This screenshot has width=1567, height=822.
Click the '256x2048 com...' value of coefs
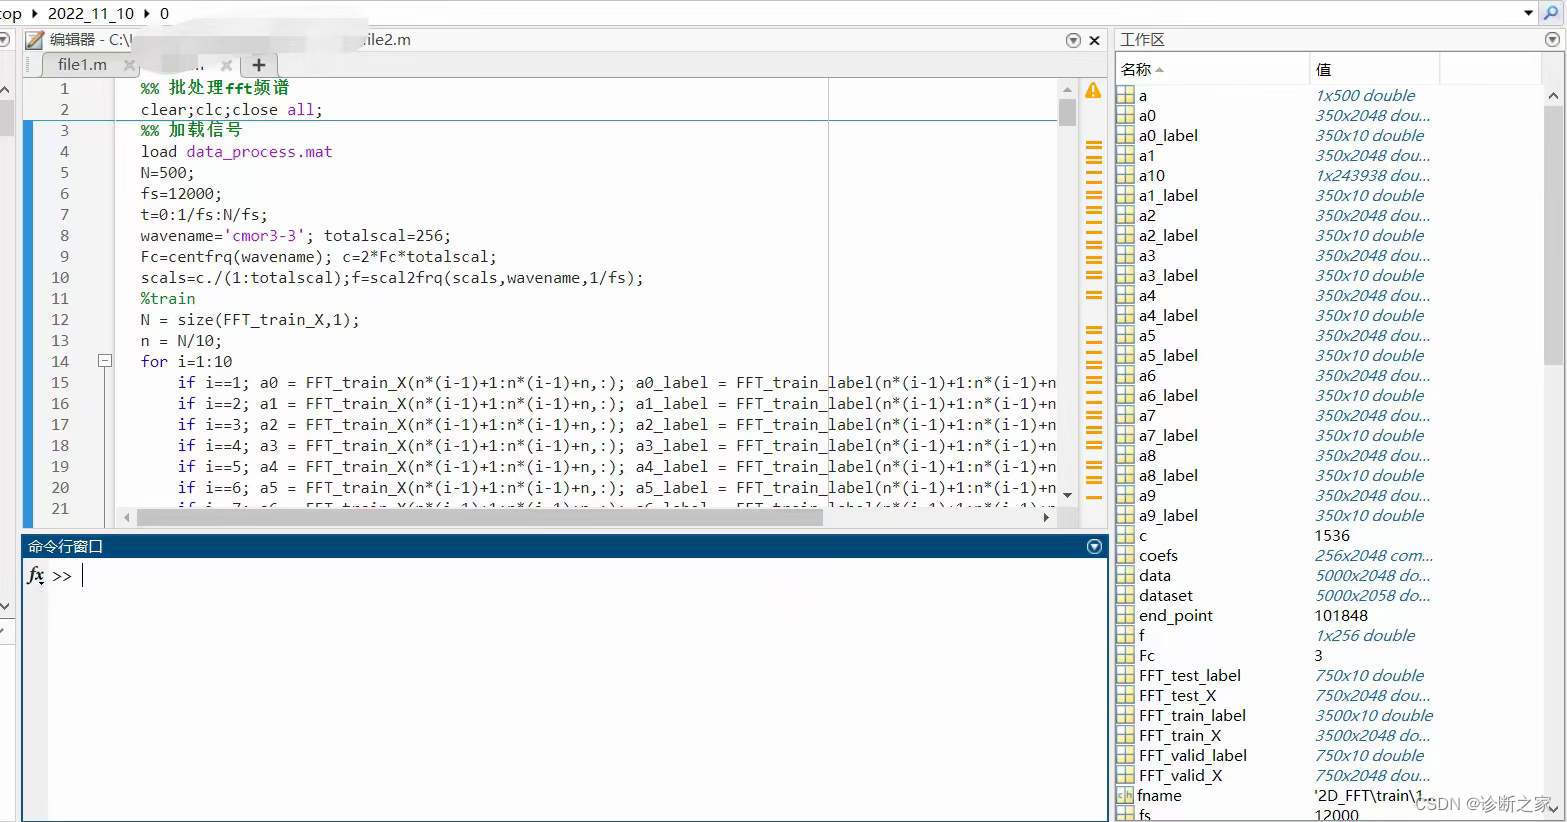click(1374, 555)
